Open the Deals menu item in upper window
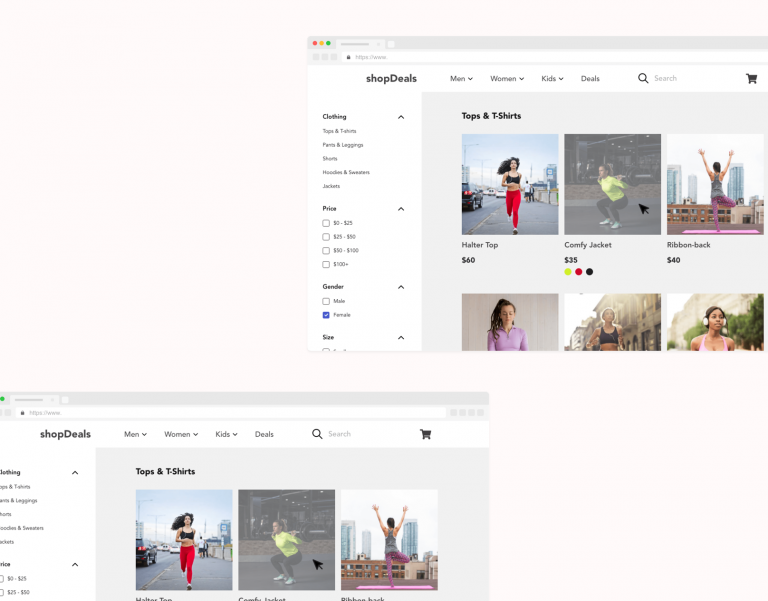Viewport: 768px width, 601px height. tap(590, 78)
